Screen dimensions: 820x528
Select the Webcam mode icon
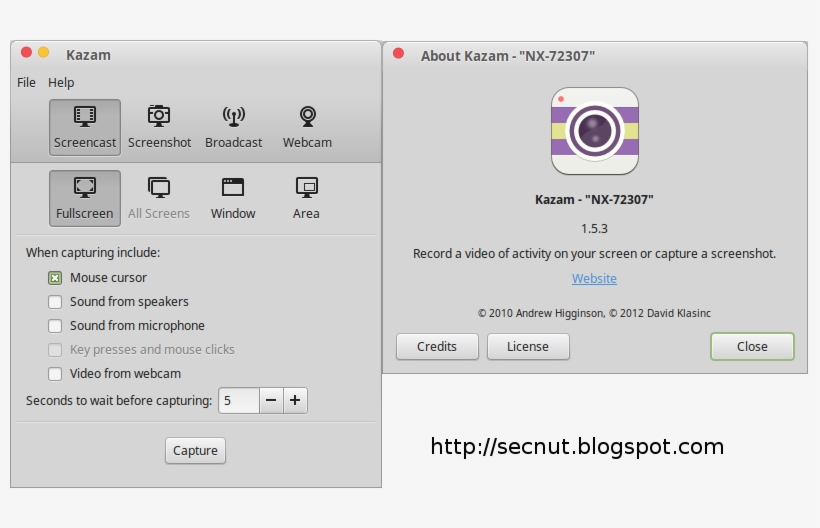coord(308,127)
